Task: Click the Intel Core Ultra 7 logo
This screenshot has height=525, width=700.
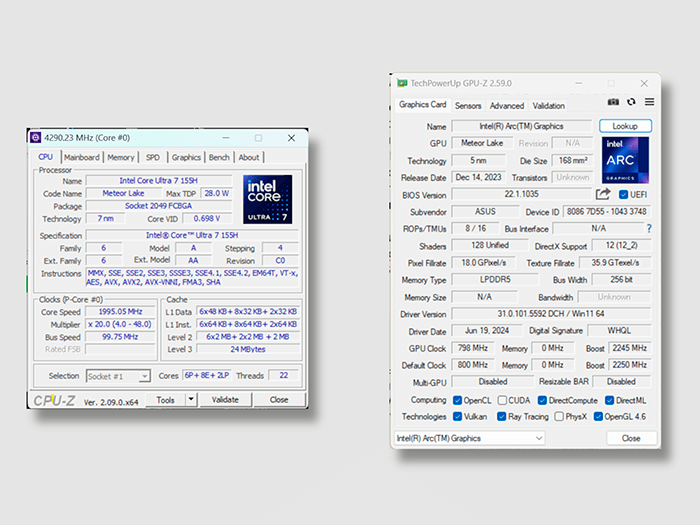Action: (x=267, y=199)
